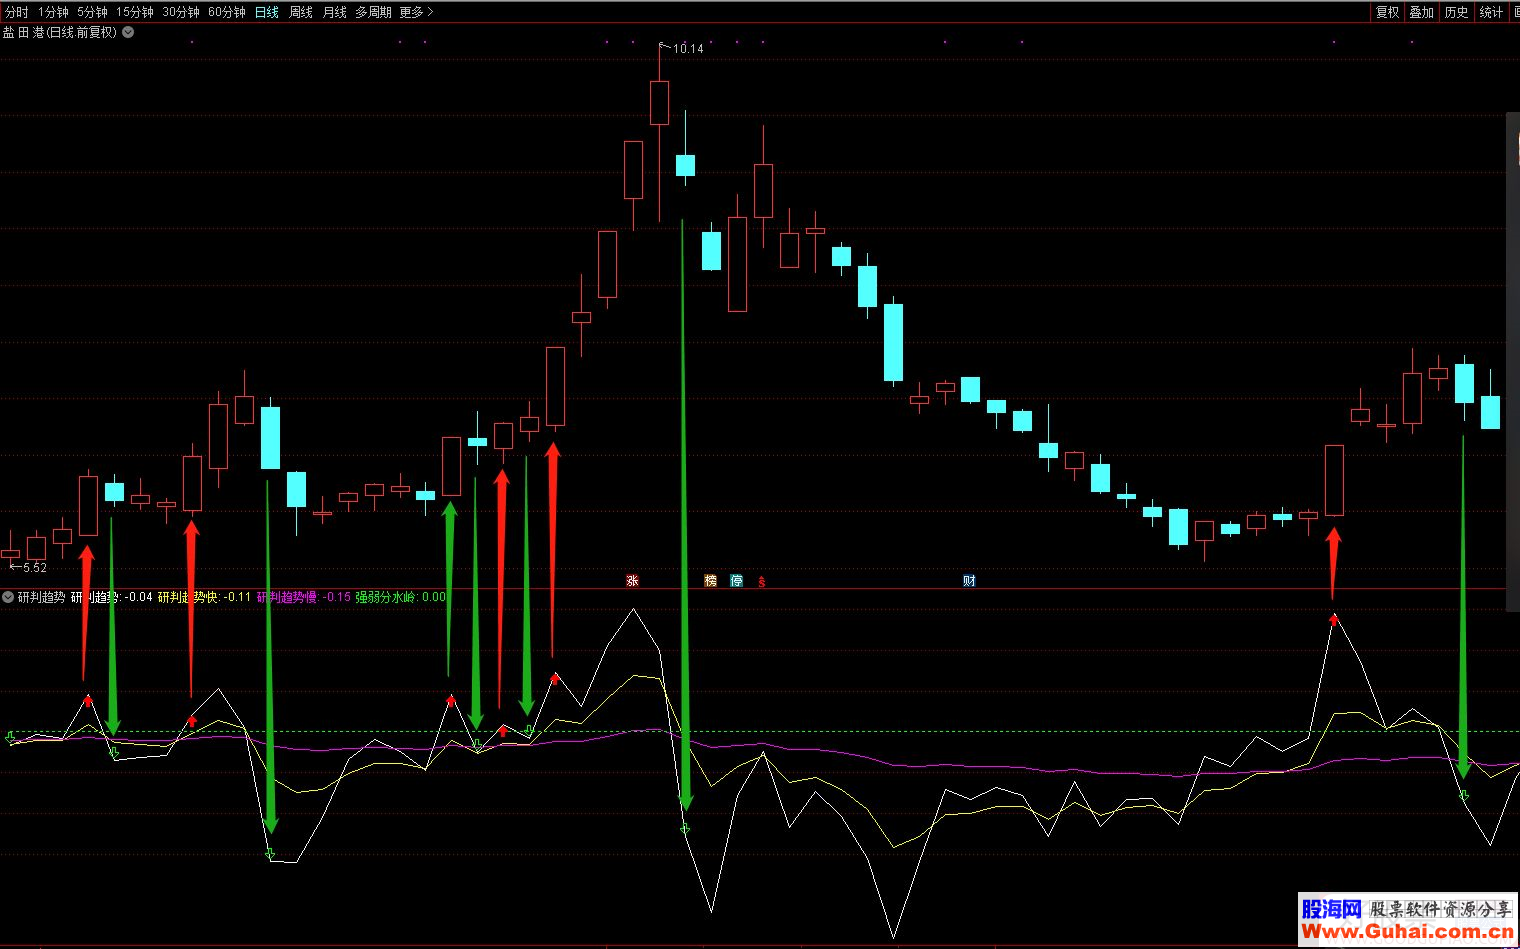Click the 研判趋势 indicator name label
The image size is (1520, 949).
(41, 597)
